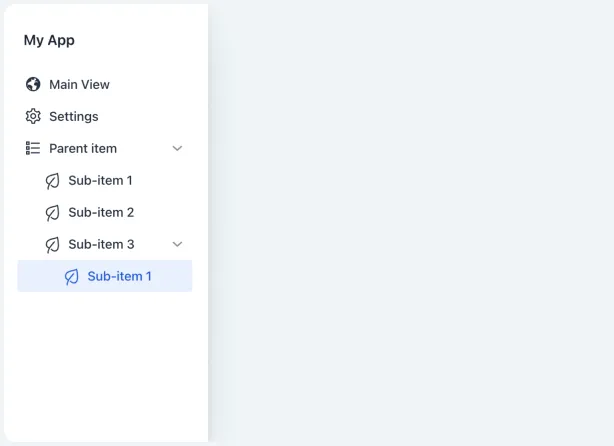
Task: Click empty sidebar space below the menu
Action: click(104, 370)
